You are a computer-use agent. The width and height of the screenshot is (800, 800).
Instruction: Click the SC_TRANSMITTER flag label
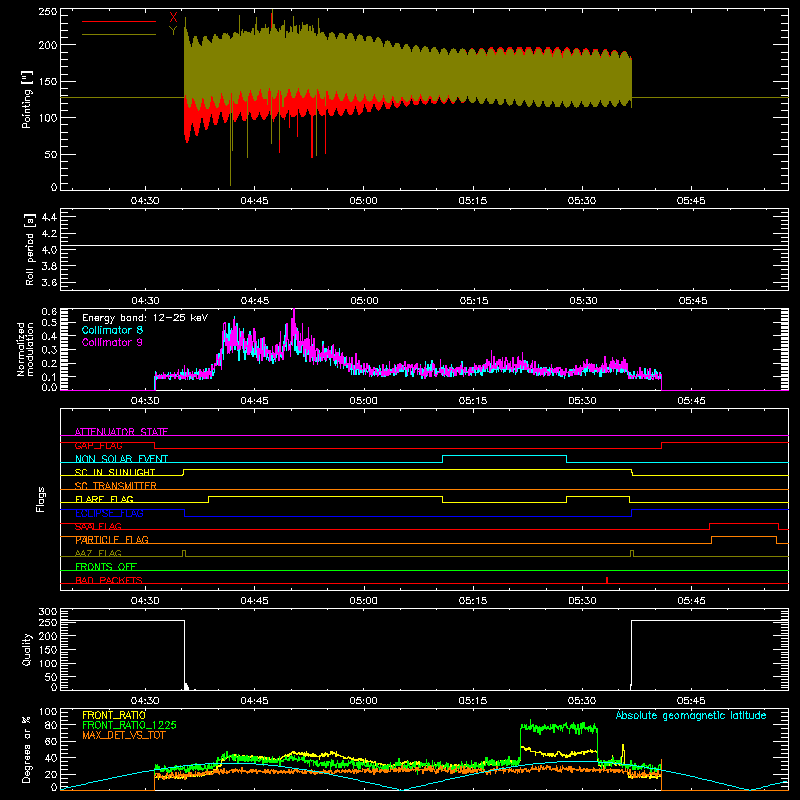116,485
